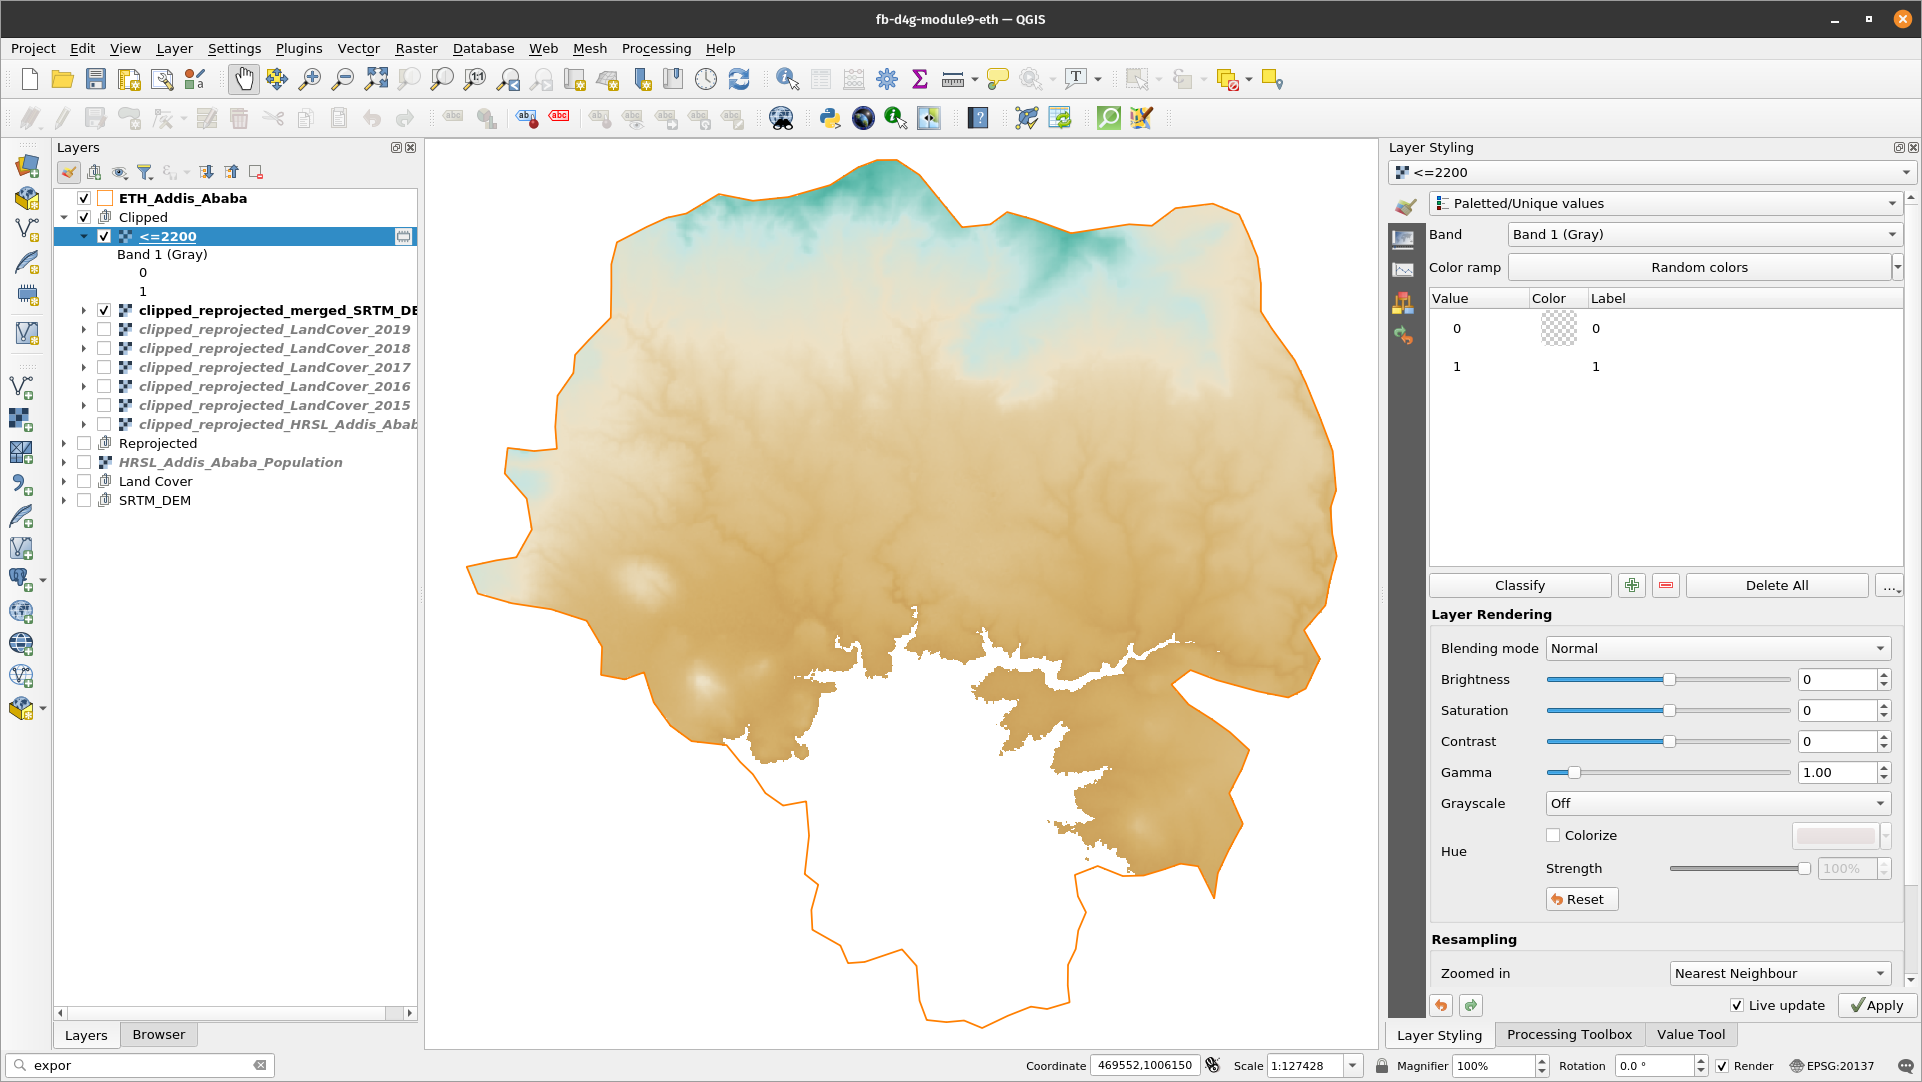Open the Processing menu

click(x=655, y=49)
